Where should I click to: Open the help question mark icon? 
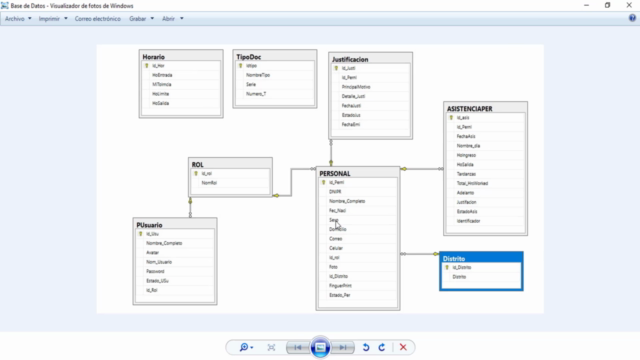632,18
